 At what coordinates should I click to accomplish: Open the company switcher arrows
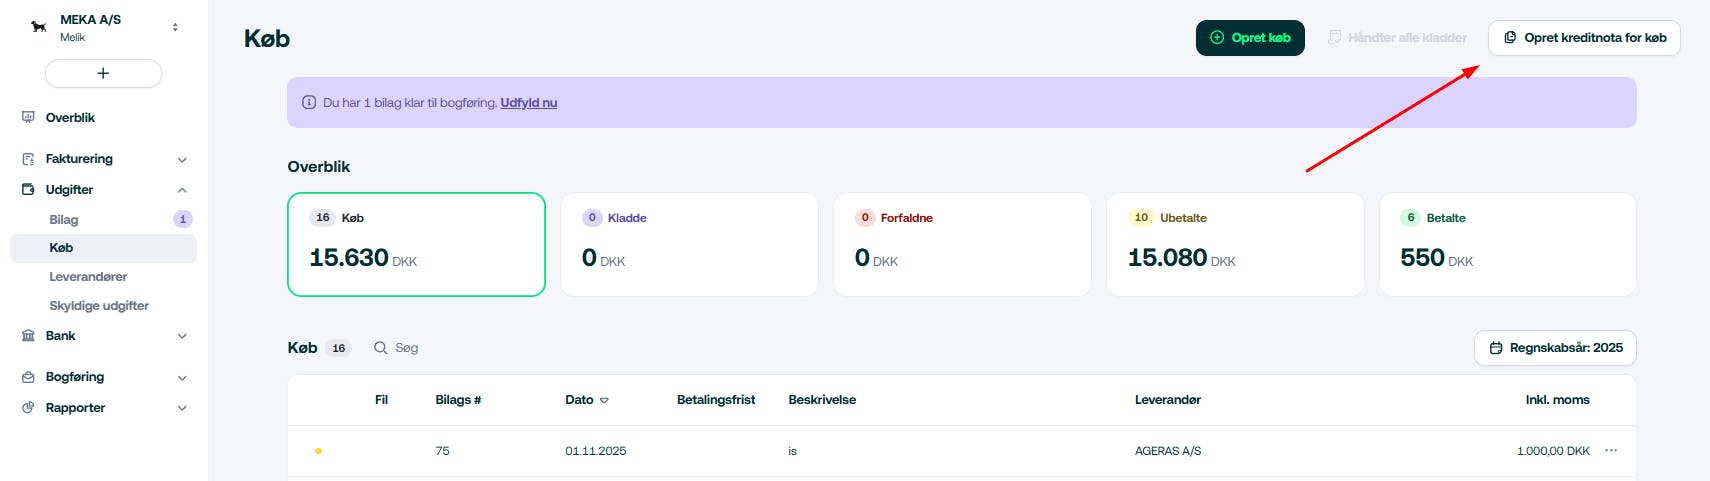(x=175, y=27)
